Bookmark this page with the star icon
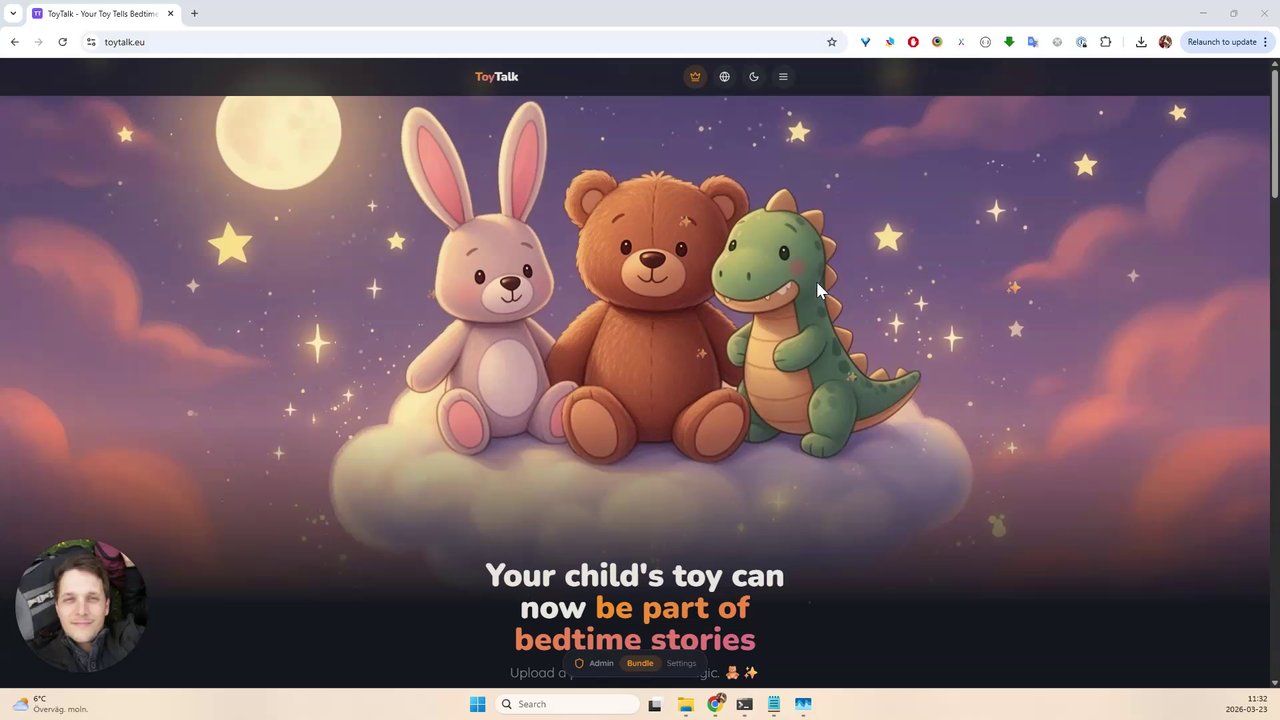This screenshot has width=1280, height=720. point(831,42)
